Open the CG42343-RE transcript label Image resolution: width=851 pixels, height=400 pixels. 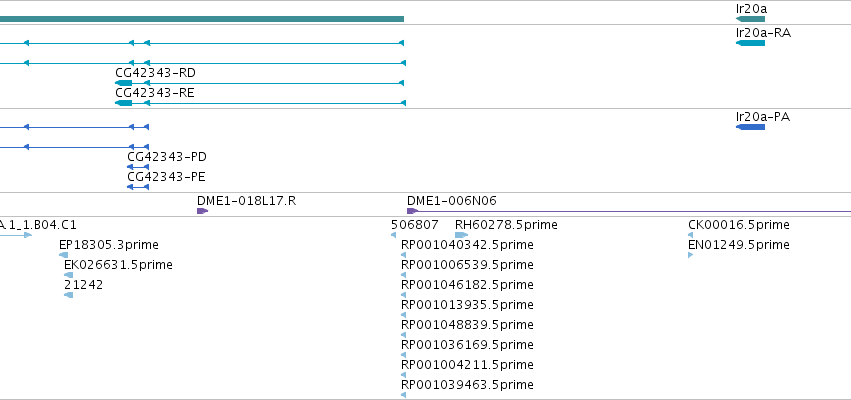coord(155,93)
